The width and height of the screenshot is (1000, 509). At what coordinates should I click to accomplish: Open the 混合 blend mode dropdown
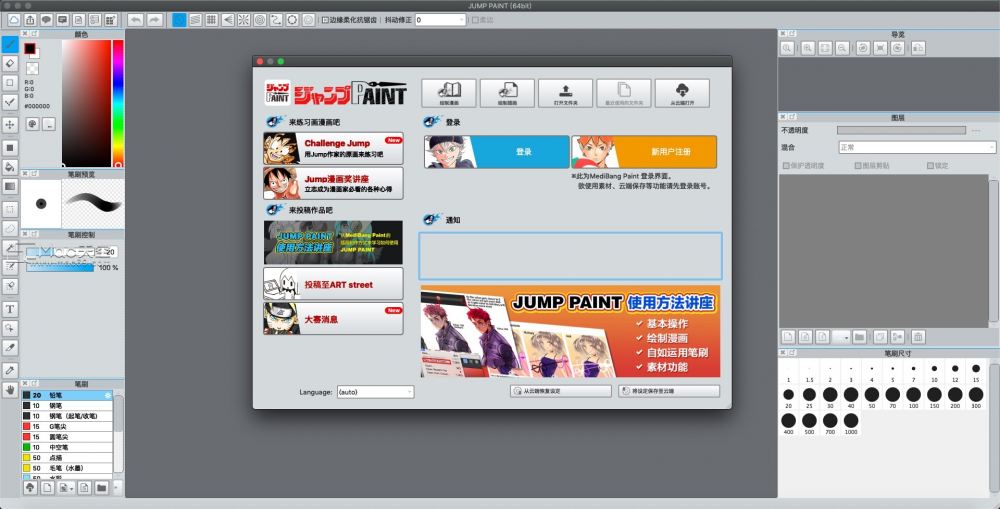[x=916, y=147]
